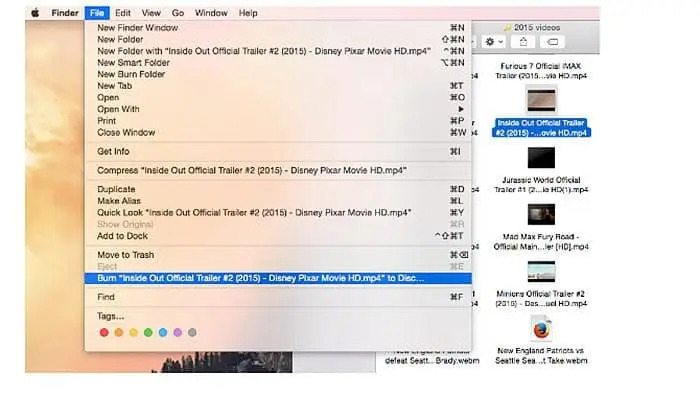Screen dimensions: 700x397
Task: Select the Firefox webm file icon
Action: (x=541, y=329)
